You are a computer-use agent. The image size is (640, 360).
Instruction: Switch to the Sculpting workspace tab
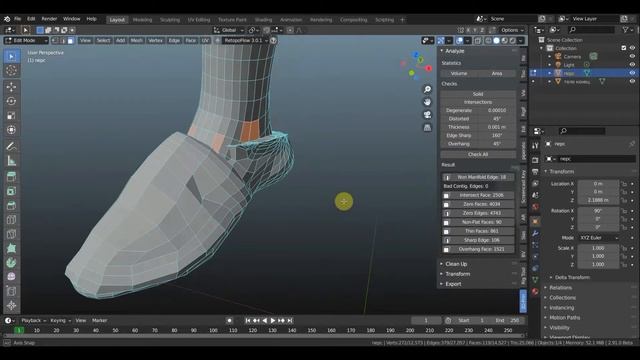(170, 20)
